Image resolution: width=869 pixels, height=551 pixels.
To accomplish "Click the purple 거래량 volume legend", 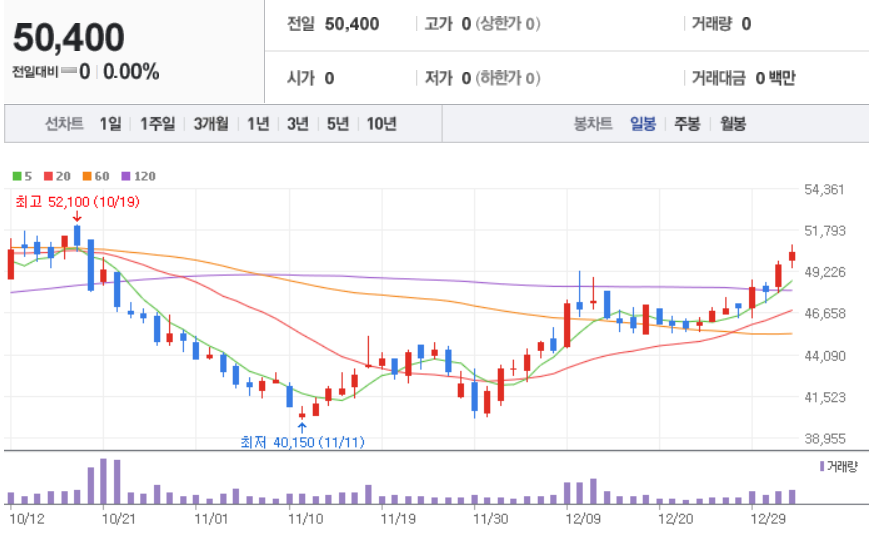I will (x=839, y=467).
